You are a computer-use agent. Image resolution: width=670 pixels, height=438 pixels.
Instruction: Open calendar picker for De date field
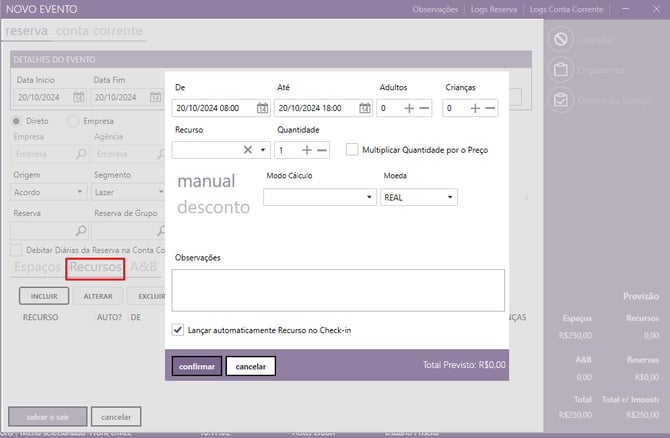point(262,108)
